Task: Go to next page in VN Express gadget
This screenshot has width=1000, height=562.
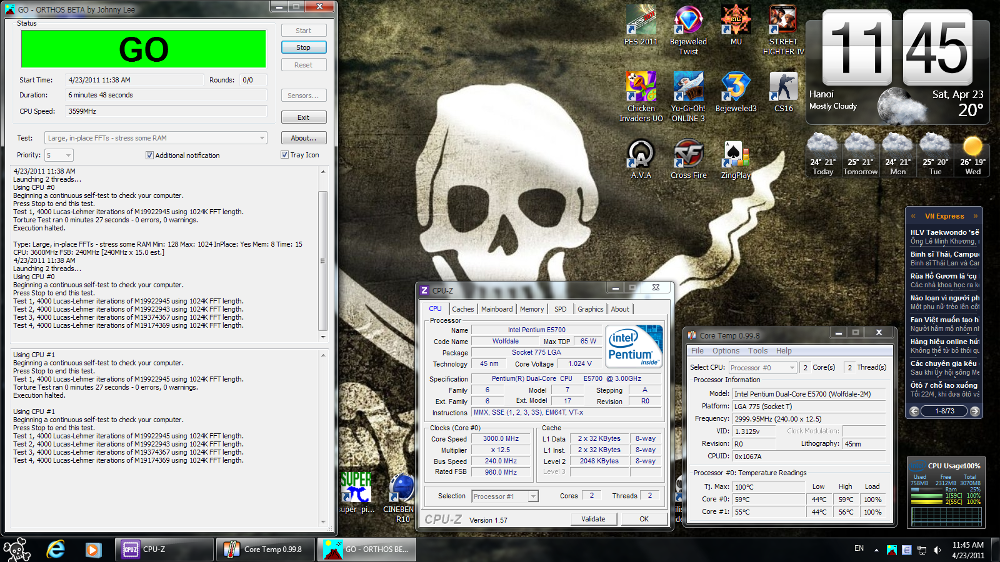Action: 974,411
